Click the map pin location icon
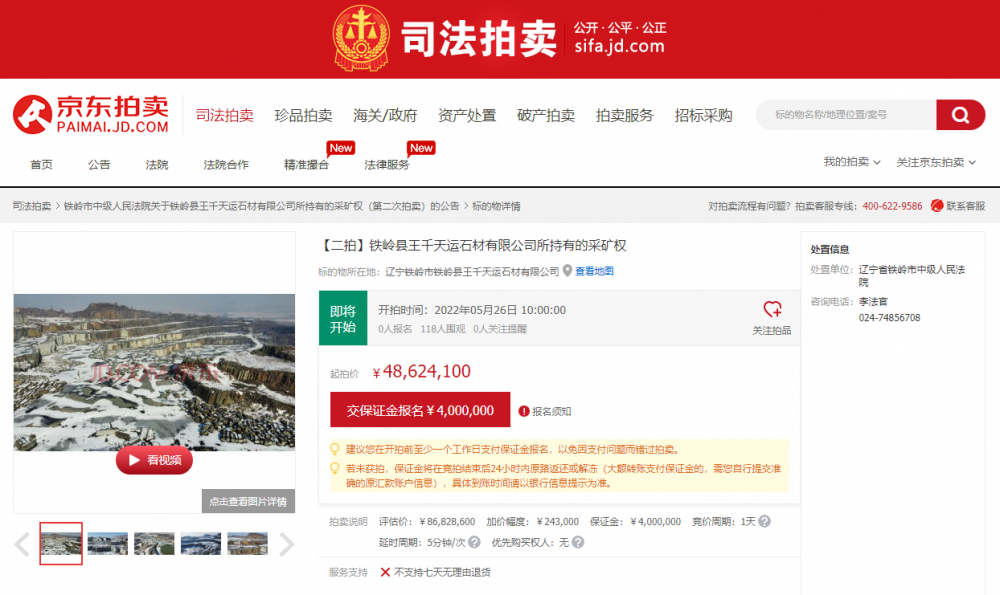1000x595 pixels. 567,271
